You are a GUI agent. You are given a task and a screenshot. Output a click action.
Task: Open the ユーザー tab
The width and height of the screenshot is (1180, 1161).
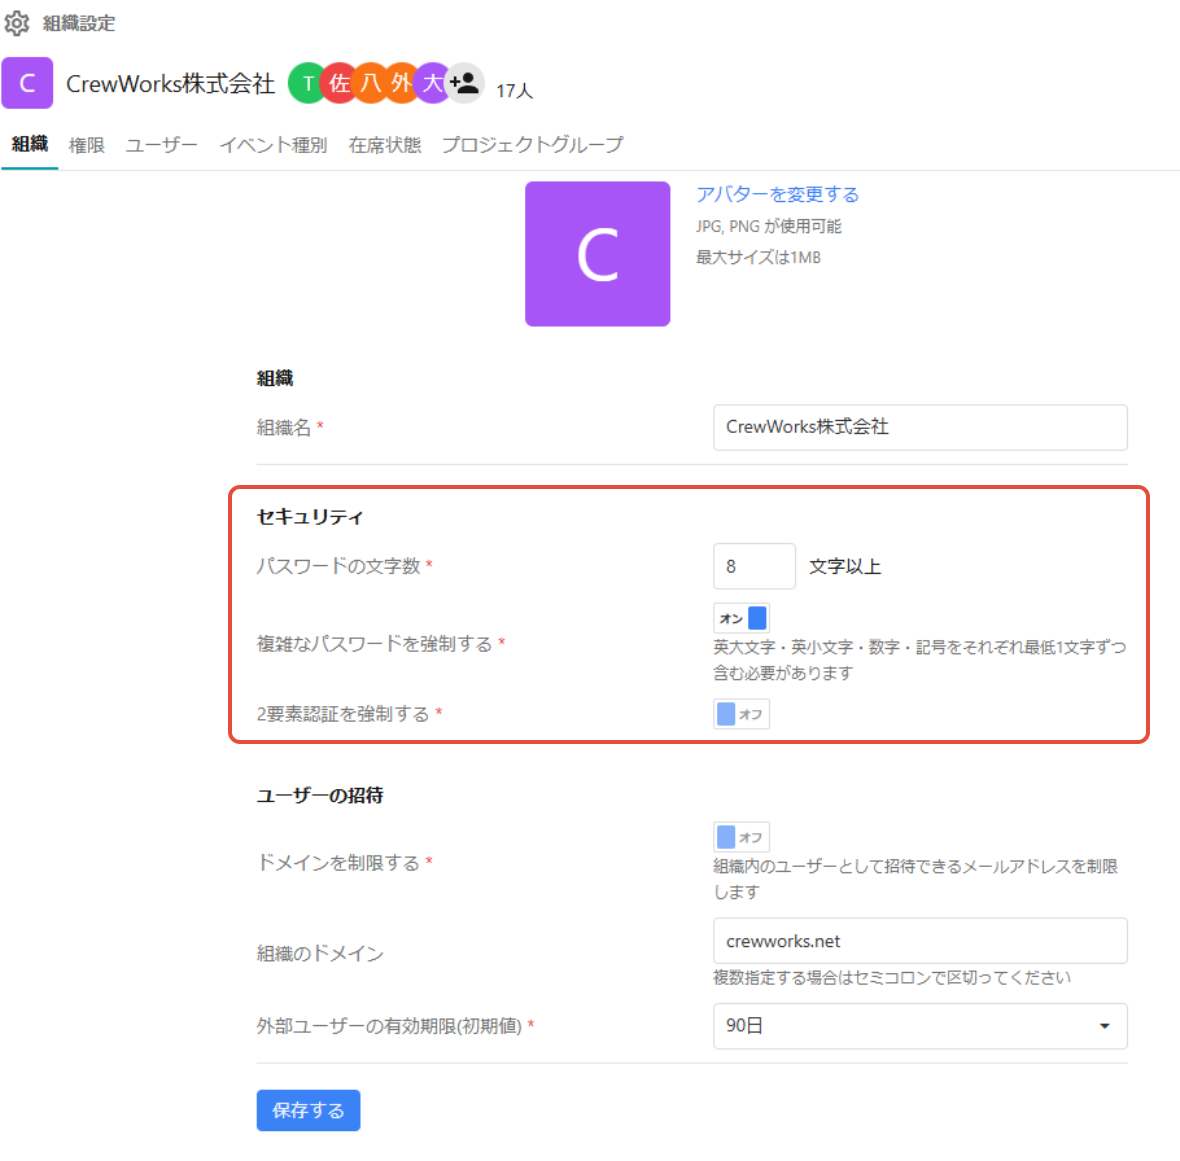click(x=161, y=145)
